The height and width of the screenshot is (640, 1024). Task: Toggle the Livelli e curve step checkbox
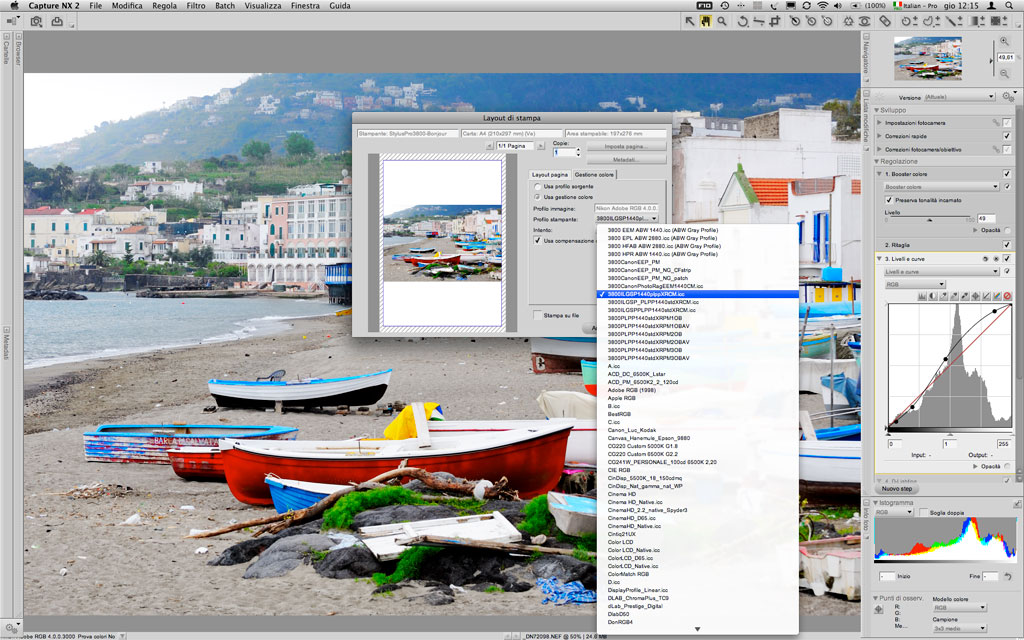coord(1006,259)
